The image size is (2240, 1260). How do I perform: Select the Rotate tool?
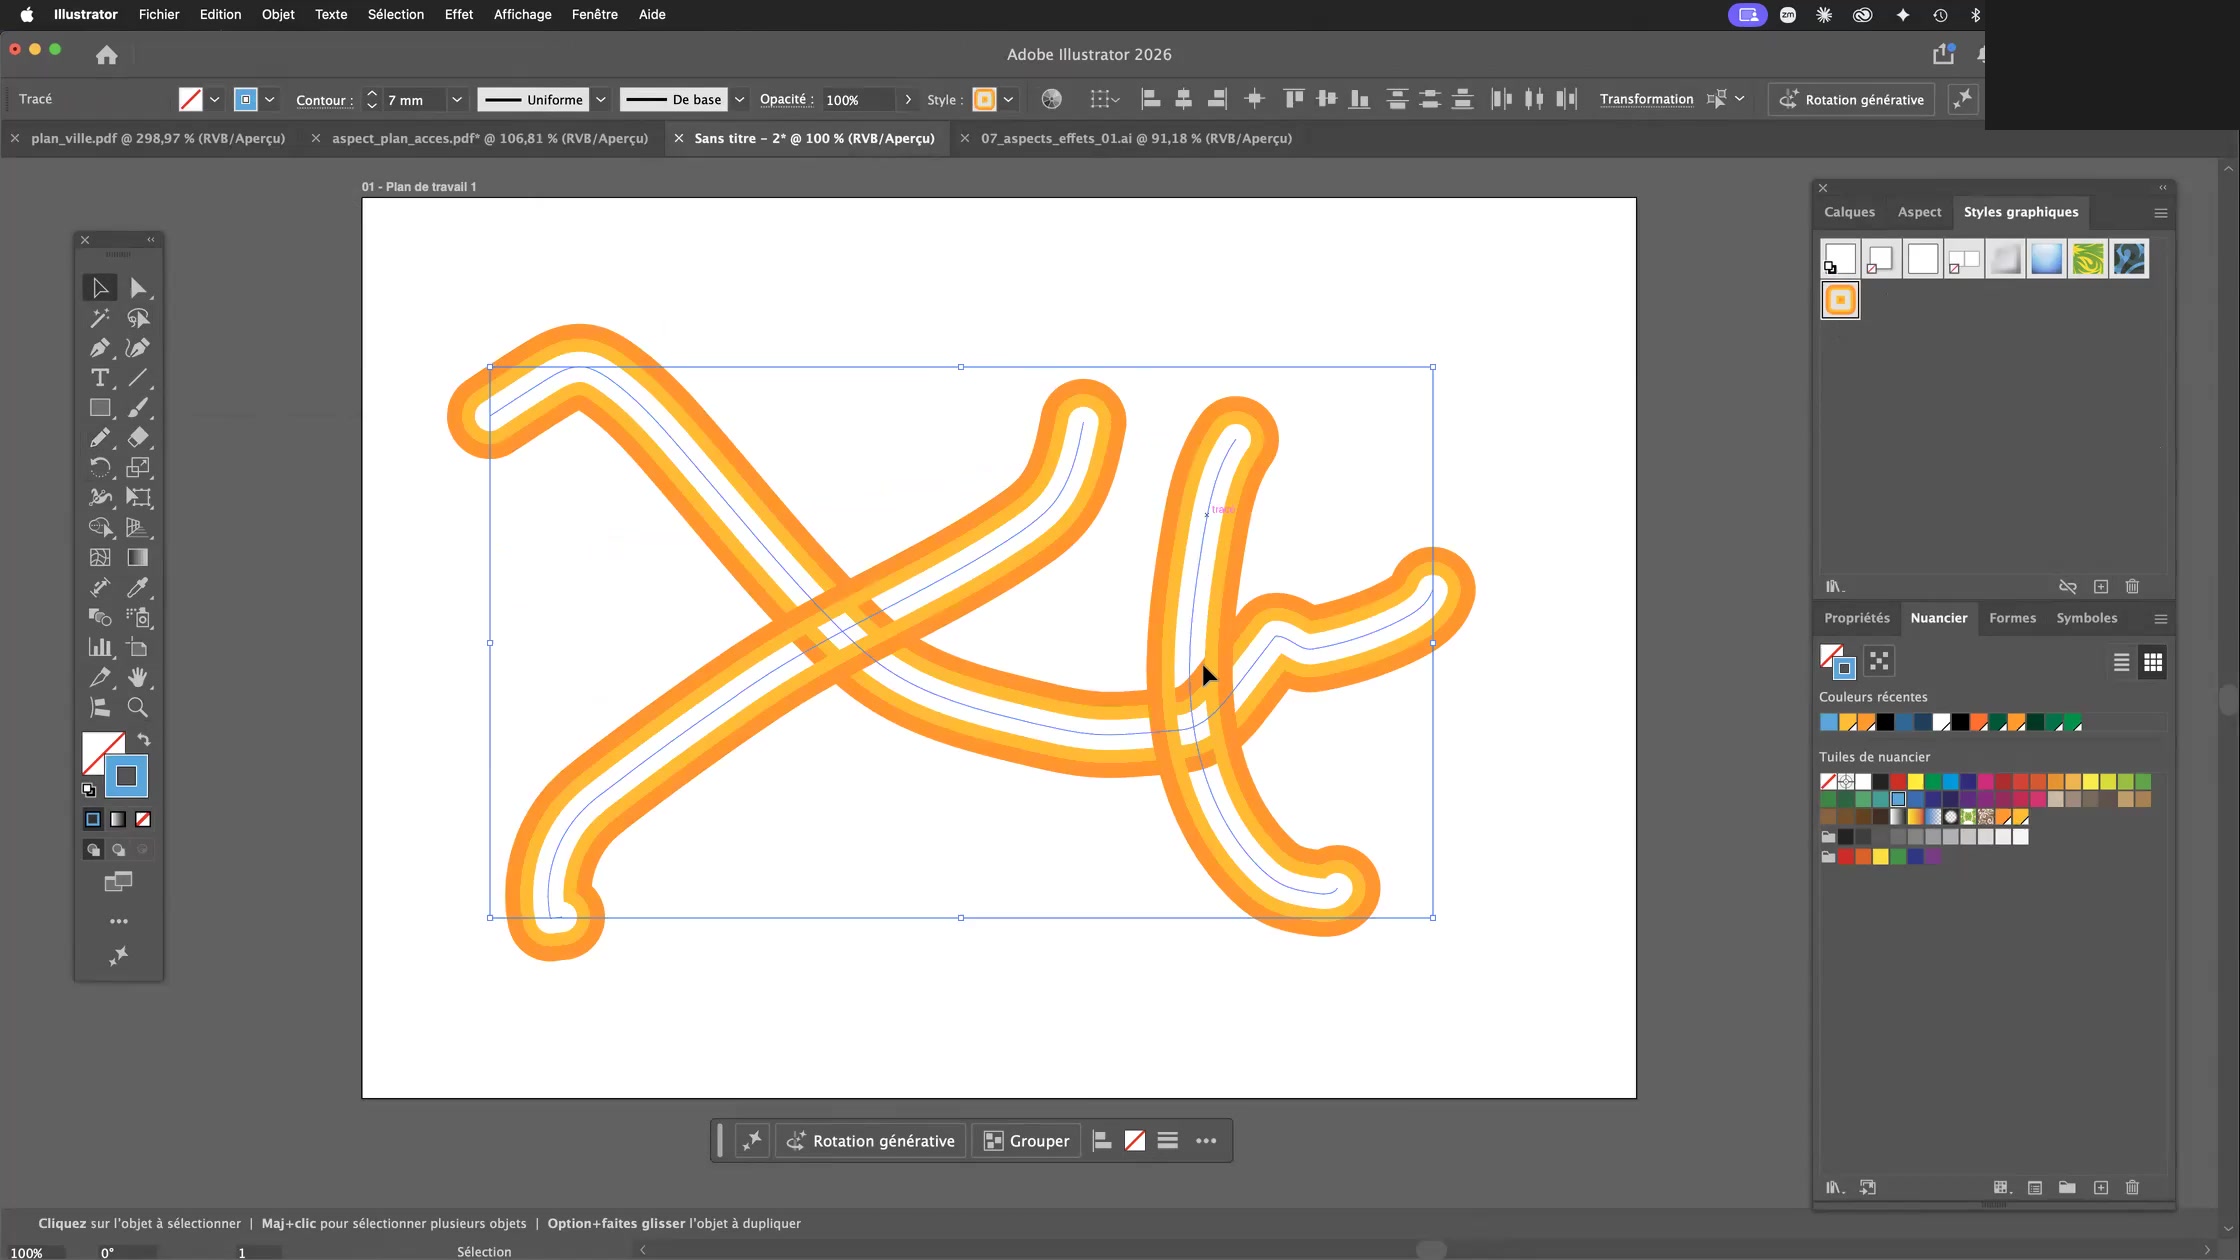[100, 467]
